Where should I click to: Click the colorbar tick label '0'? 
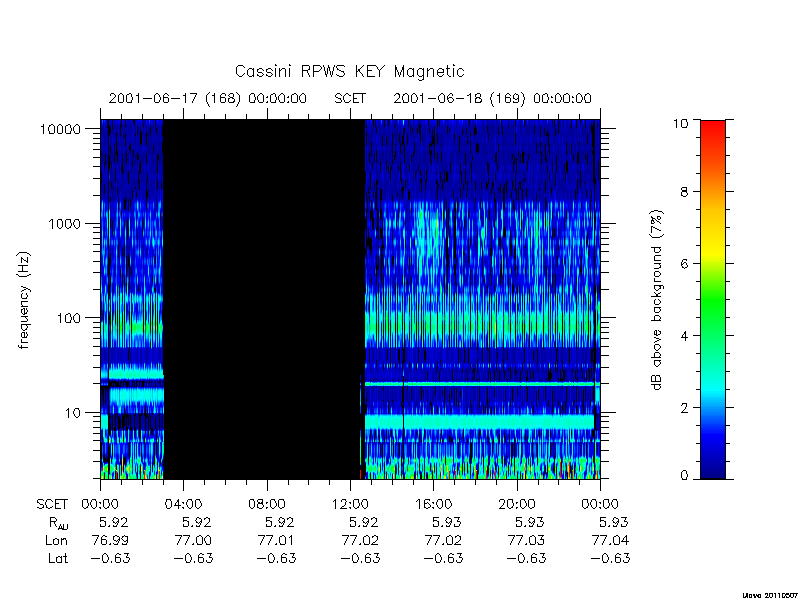click(684, 476)
